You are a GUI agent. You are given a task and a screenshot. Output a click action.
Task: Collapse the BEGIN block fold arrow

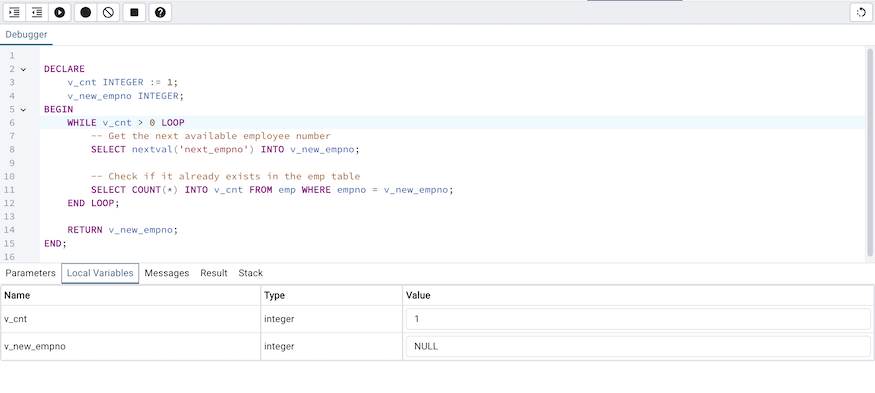click(x=23, y=109)
